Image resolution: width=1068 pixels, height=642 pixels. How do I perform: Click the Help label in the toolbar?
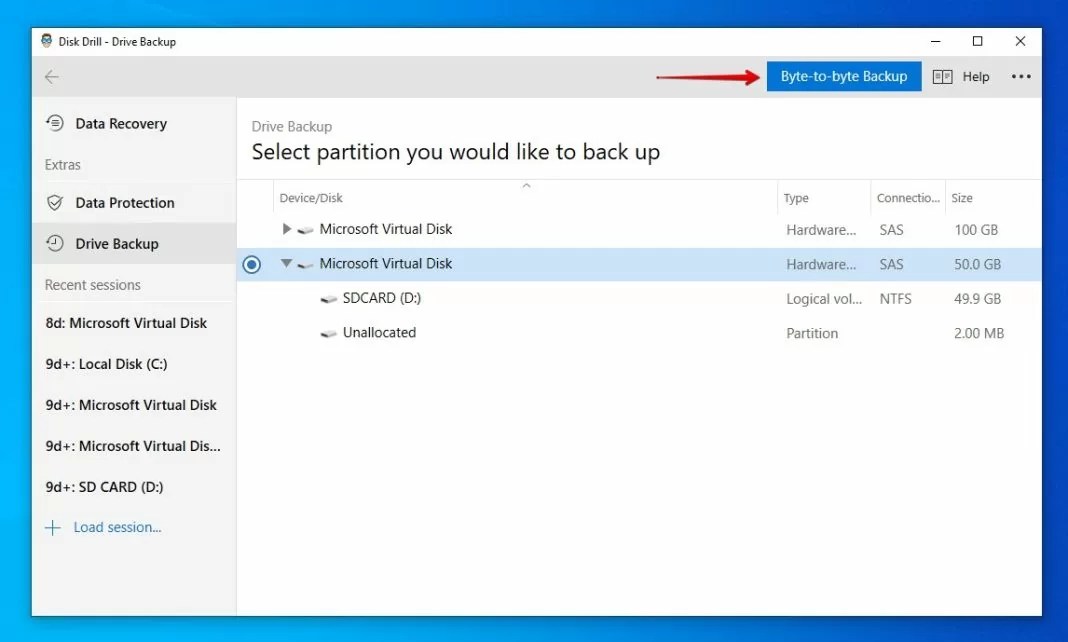point(975,77)
